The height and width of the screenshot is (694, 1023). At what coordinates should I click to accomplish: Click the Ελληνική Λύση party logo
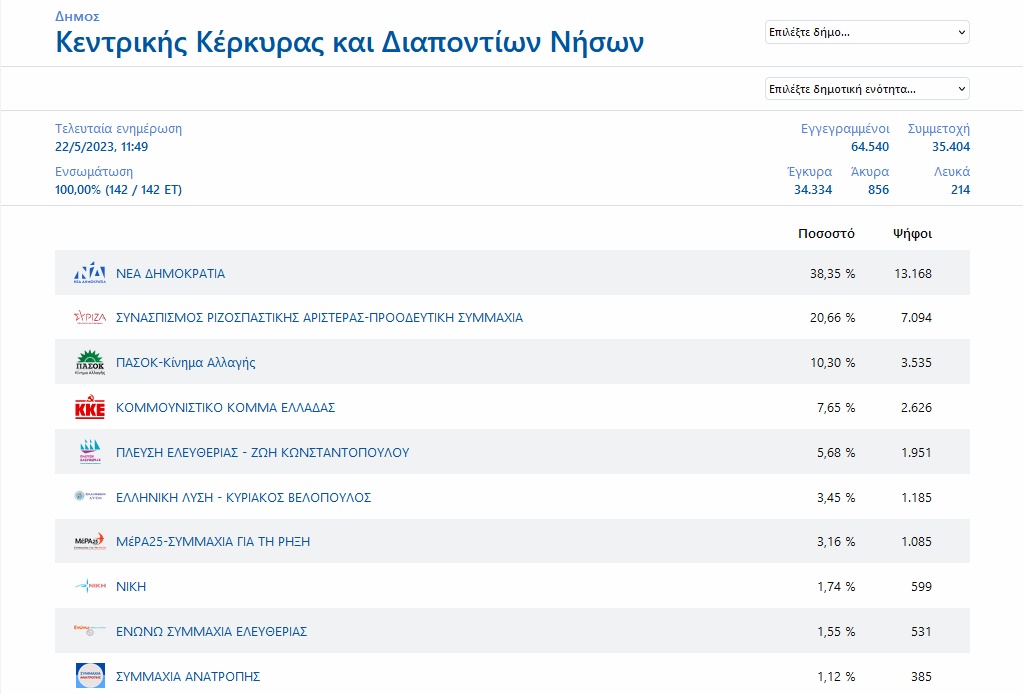pyautogui.click(x=90, y=497)
